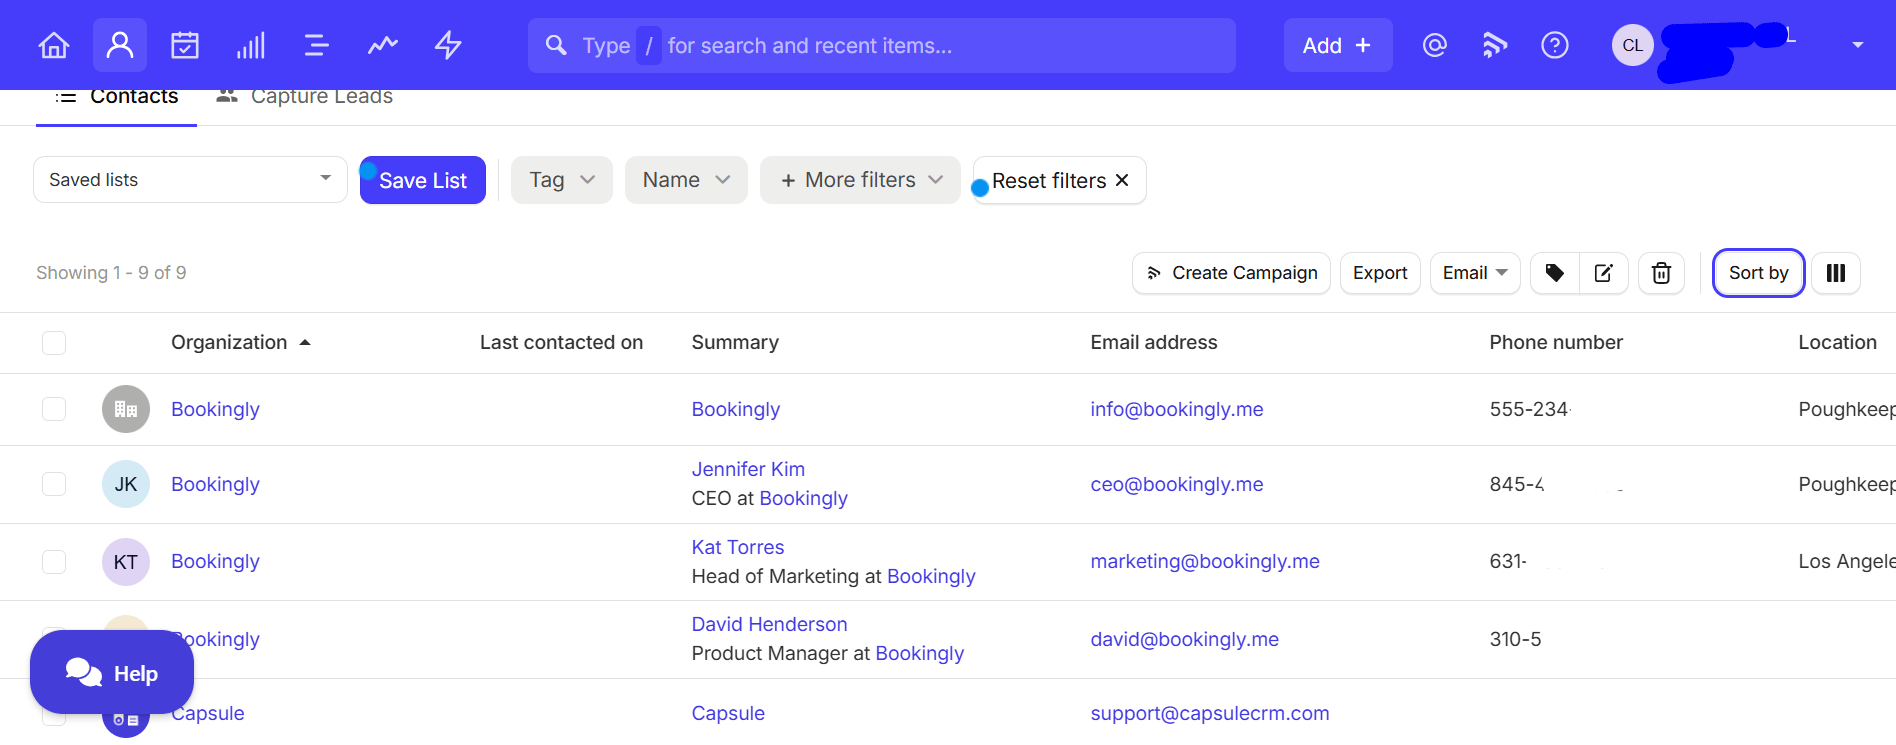Go to the Home dashboard icon
The height and width of the screenshot is (745, 1896).
54,45
